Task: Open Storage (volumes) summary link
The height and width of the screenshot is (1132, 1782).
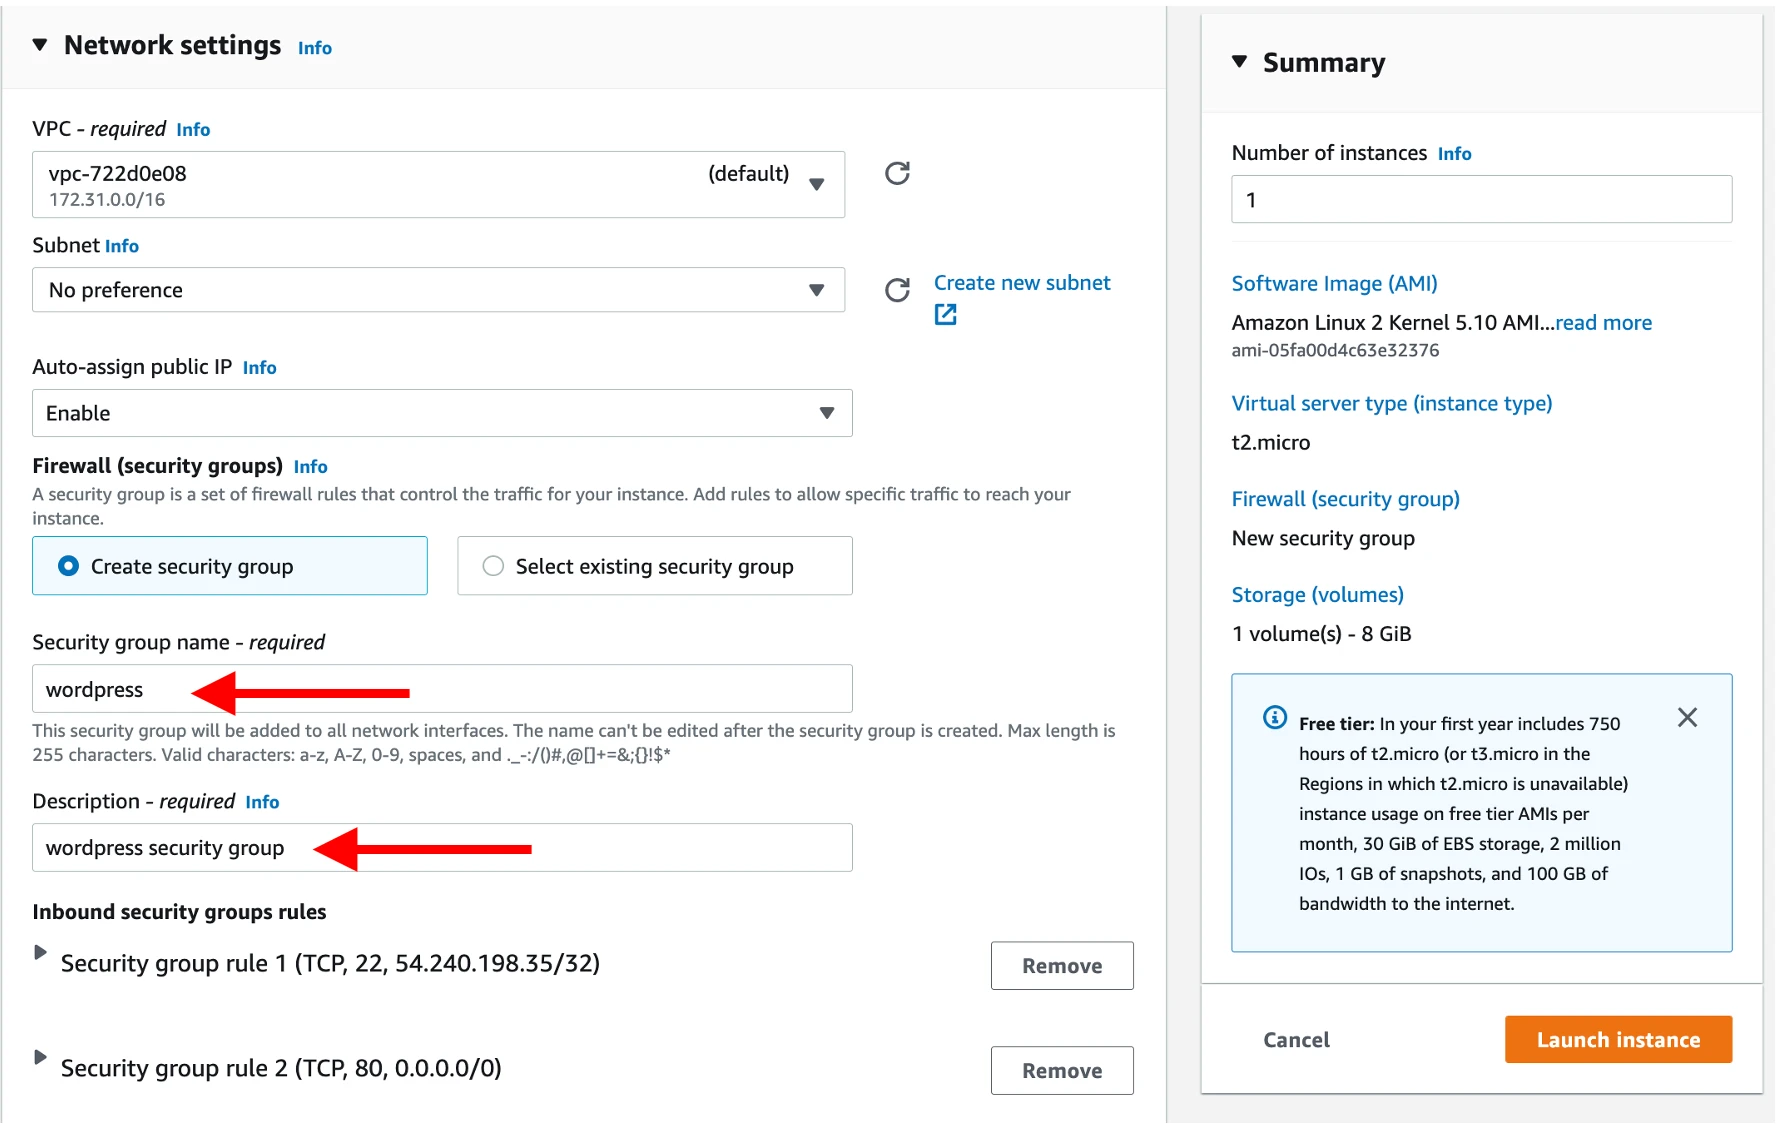Action: [x=1317, y=595]
